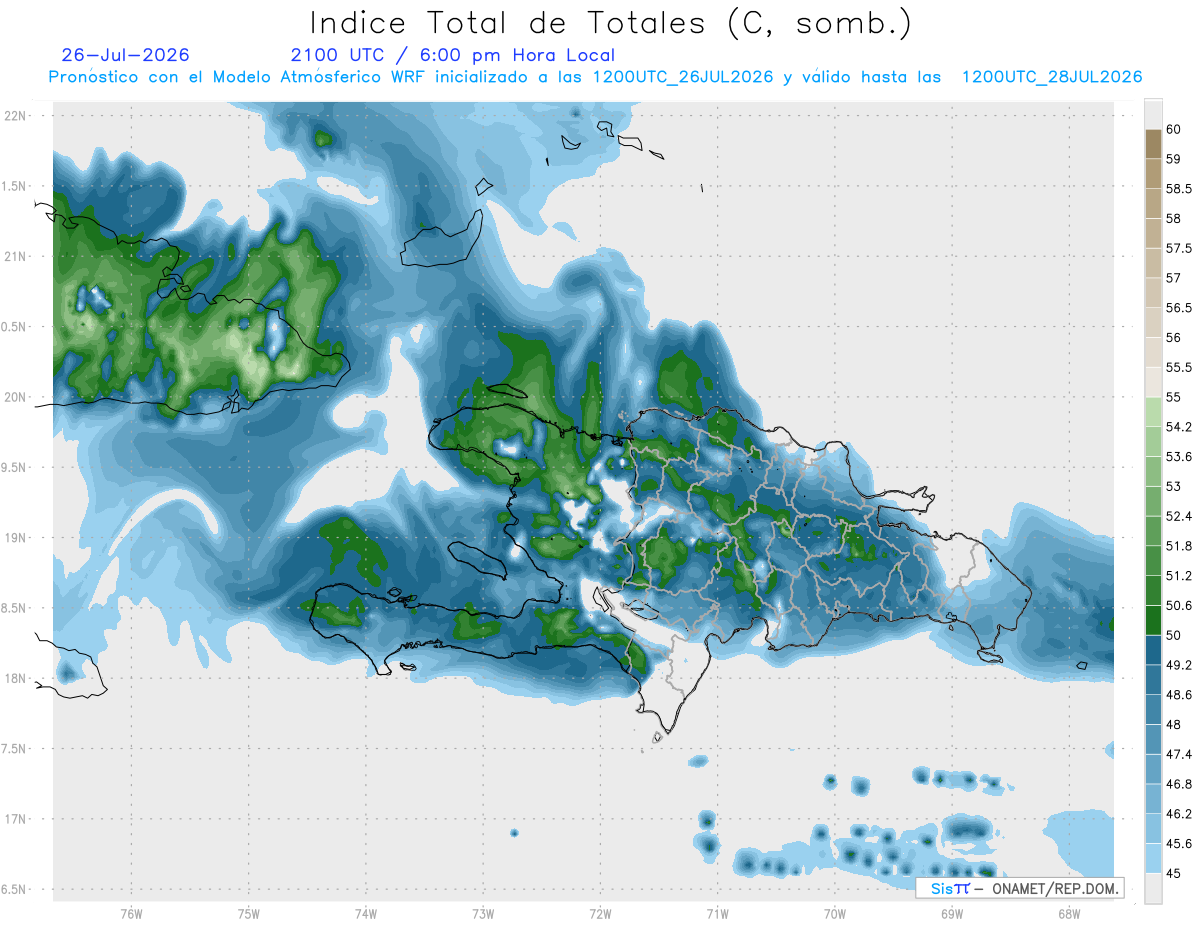Click the "Pronóstico con el Modelo Atmósferico WRF" forecast line
1200x927 pixels.
click(595, 77)
